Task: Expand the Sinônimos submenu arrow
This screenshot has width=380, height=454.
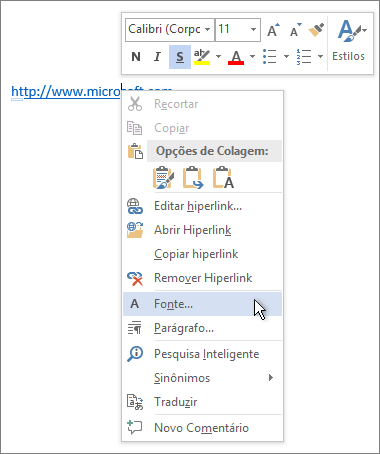Action: (271, 378)
